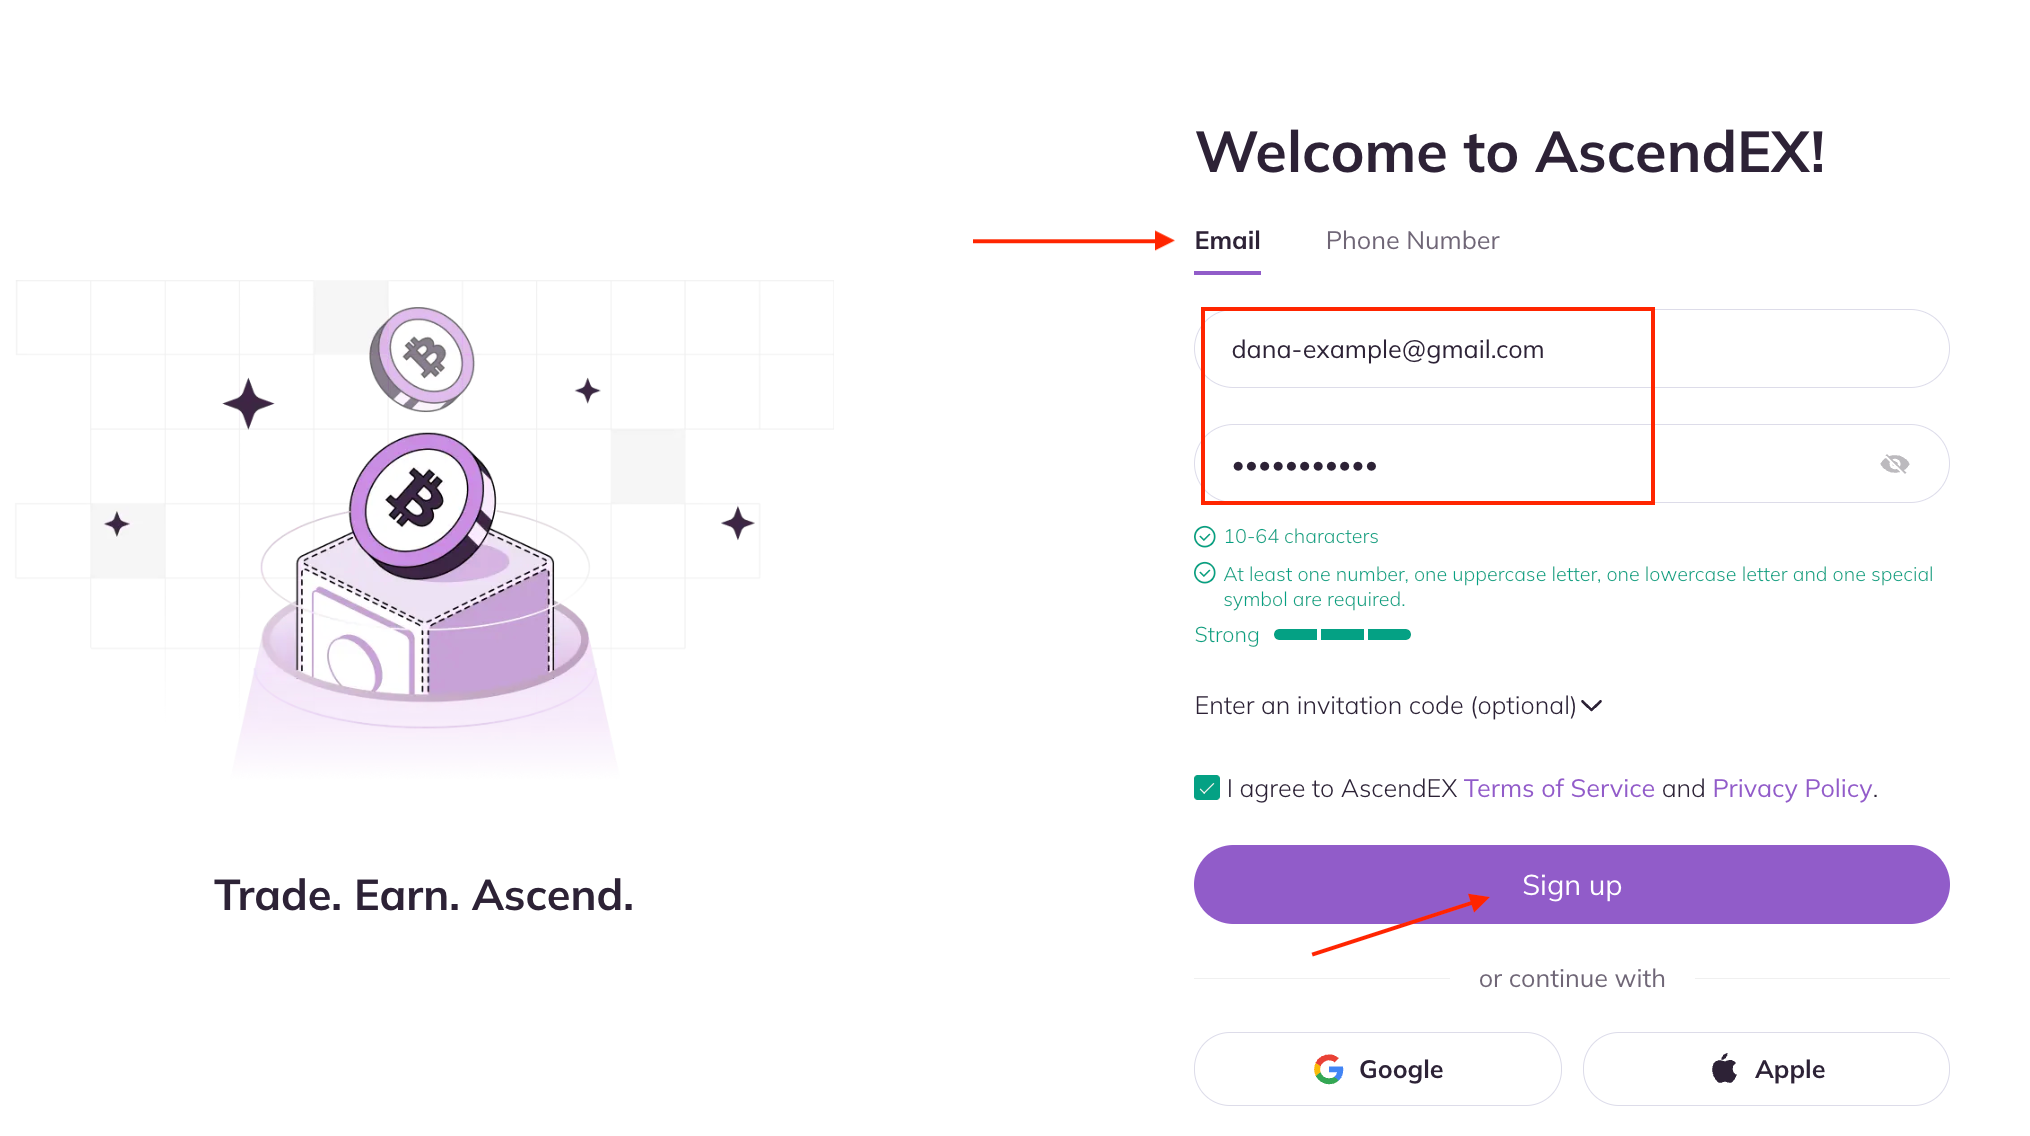
Task: Click the large Bitcoin coin illustration
Action: (419, 504)
